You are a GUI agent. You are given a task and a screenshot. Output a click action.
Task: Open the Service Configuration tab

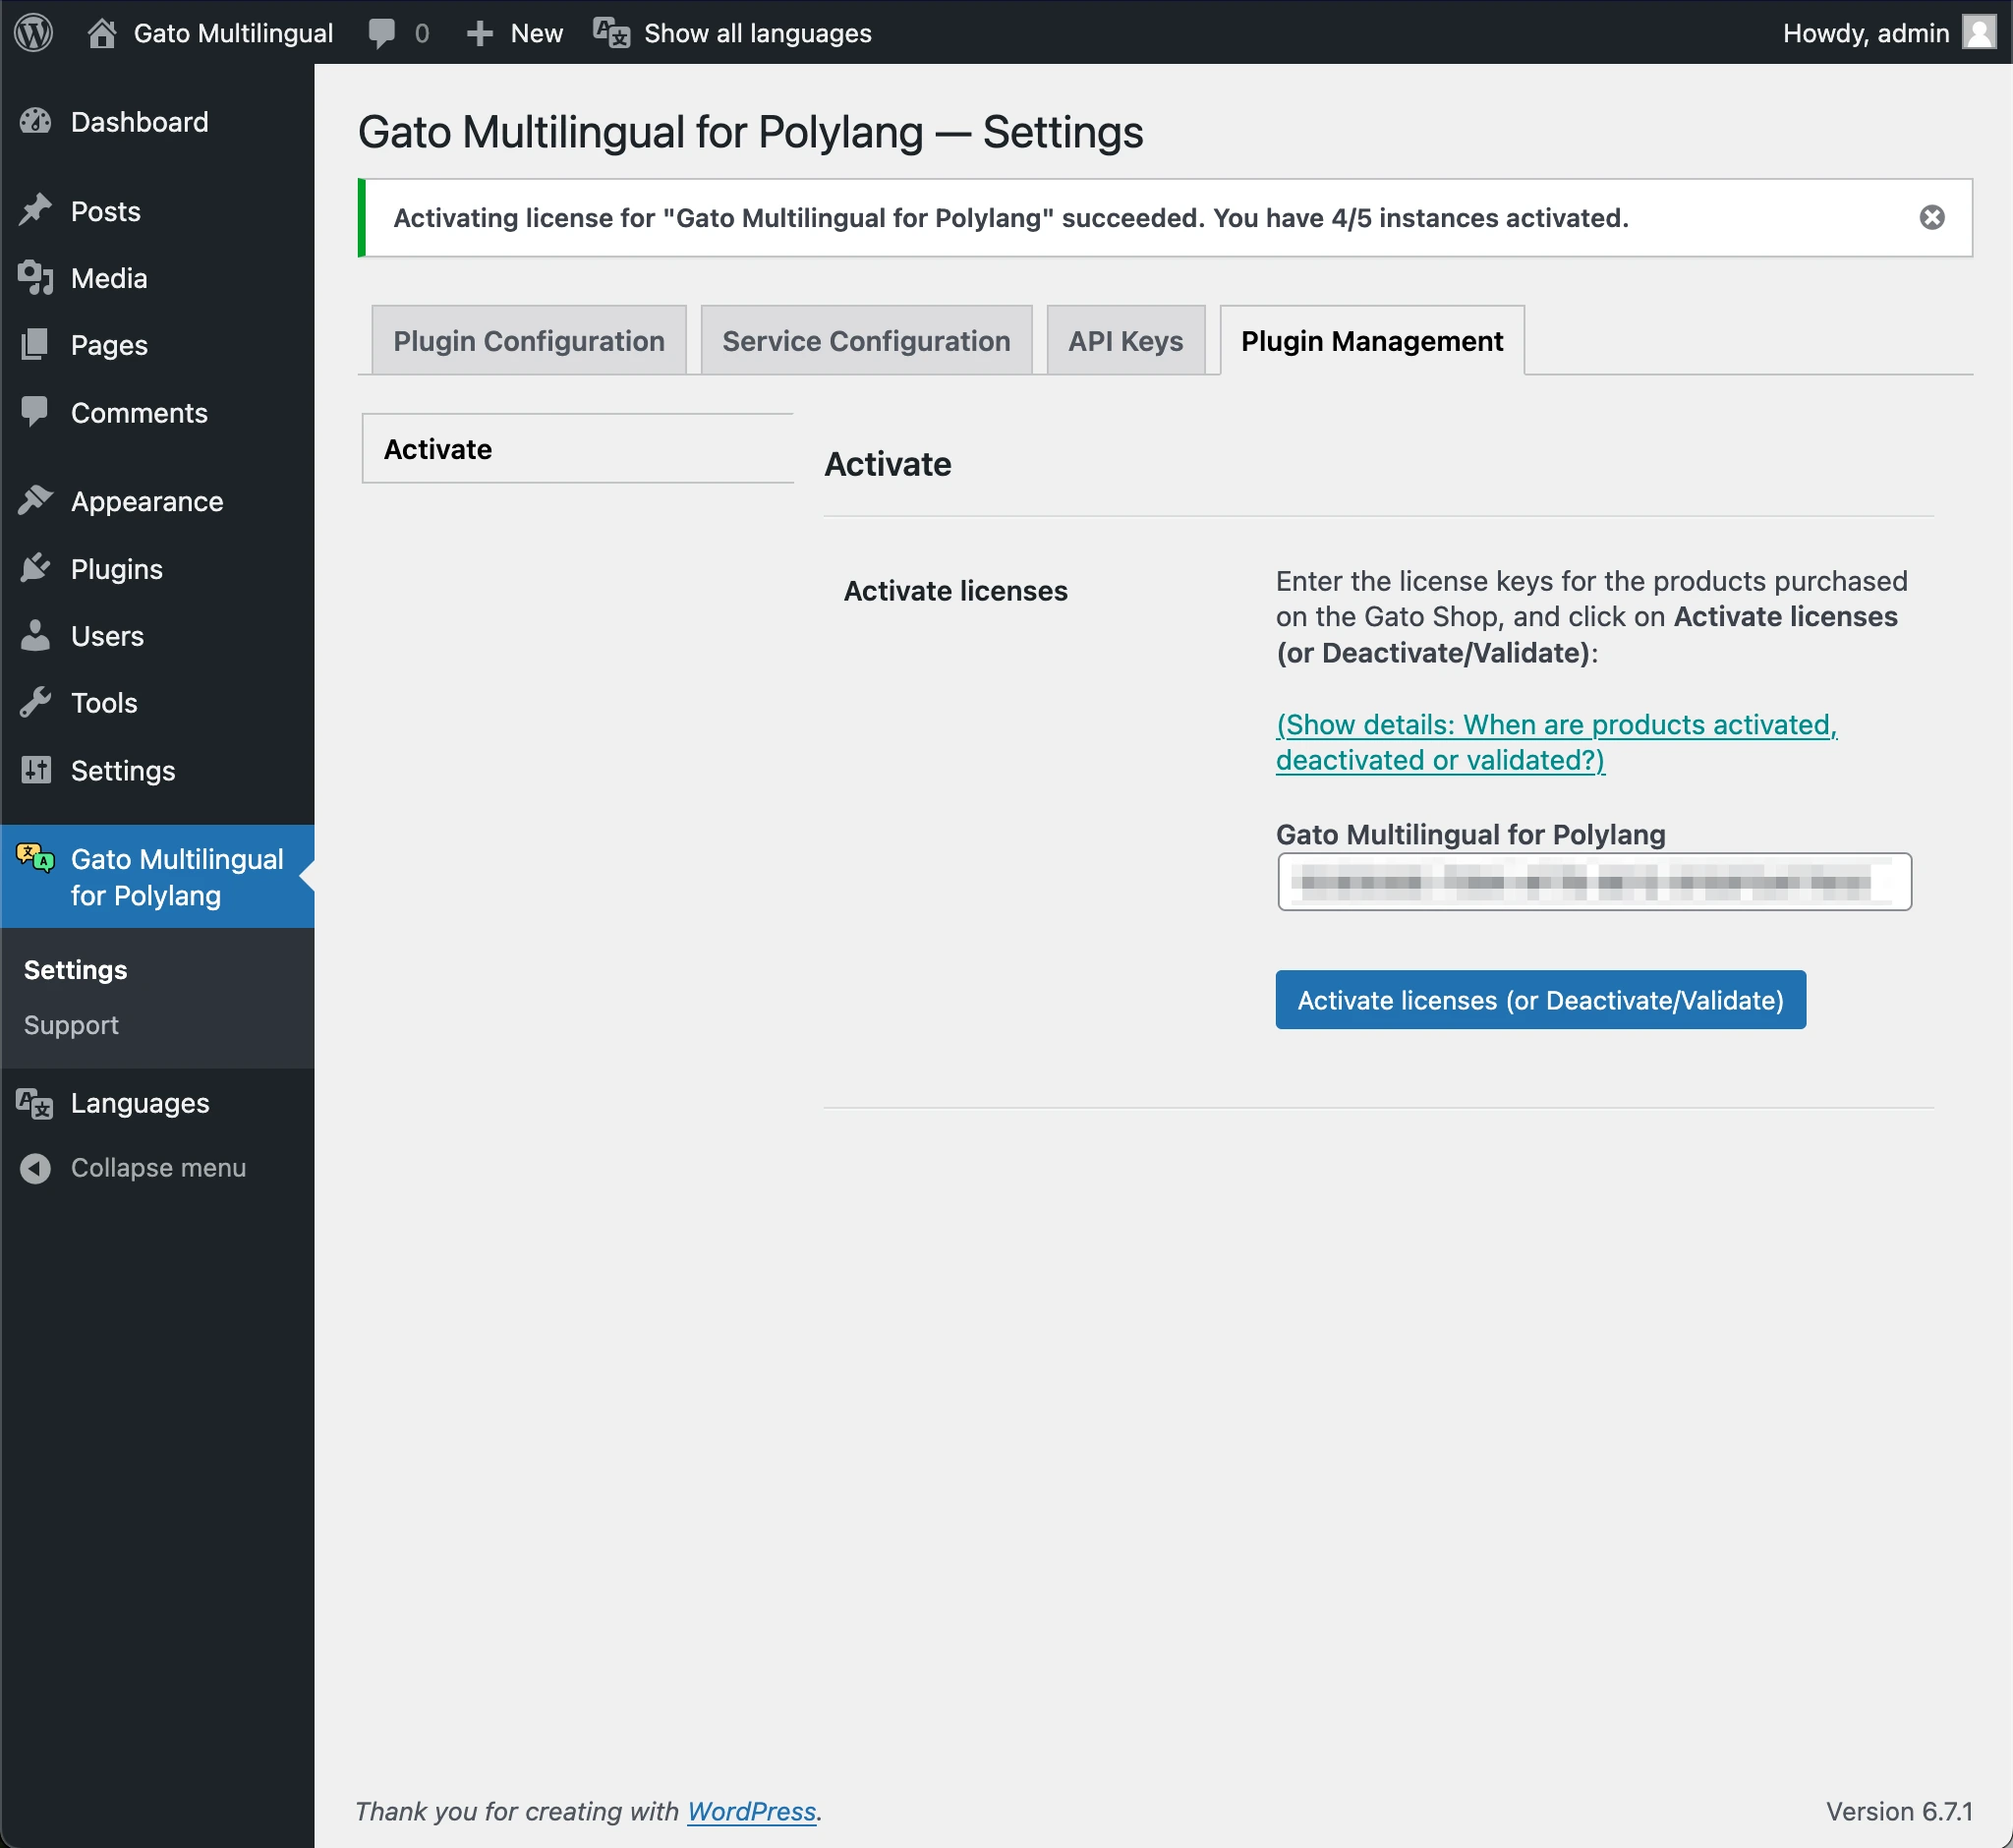point(865,341)
